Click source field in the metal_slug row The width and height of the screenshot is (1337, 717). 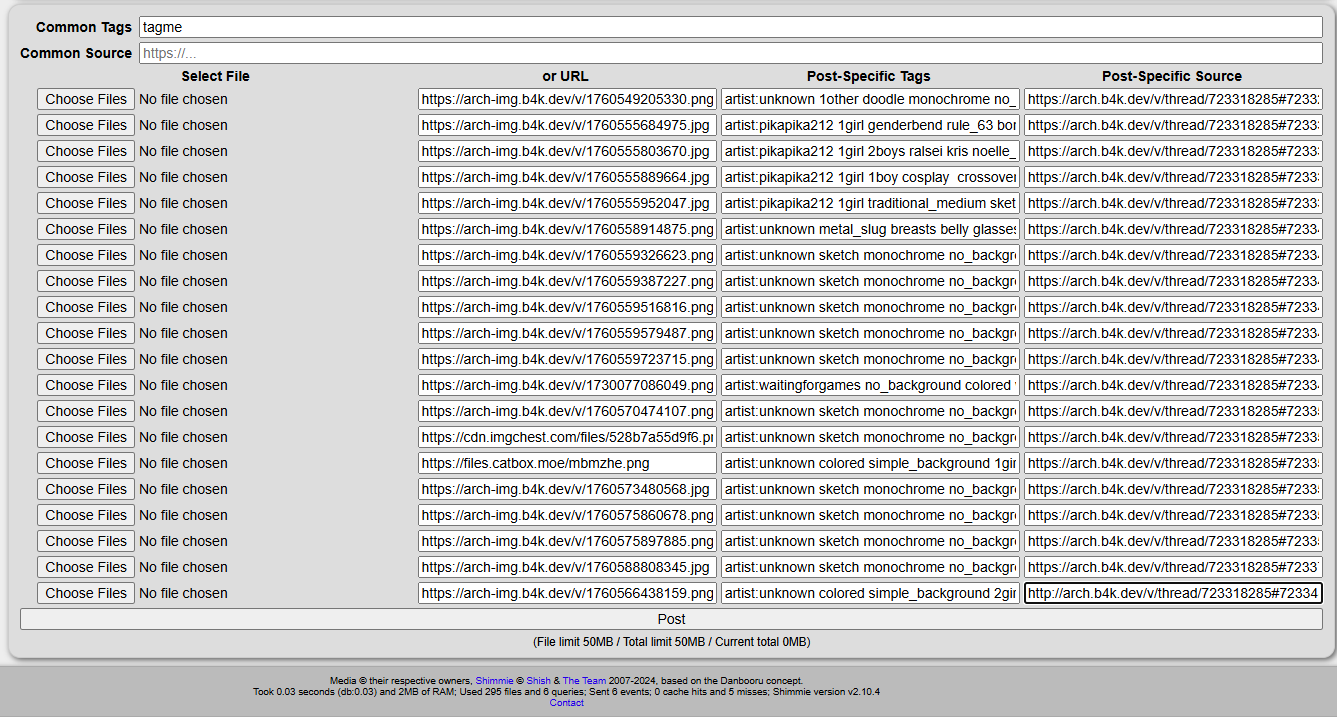1173,229
